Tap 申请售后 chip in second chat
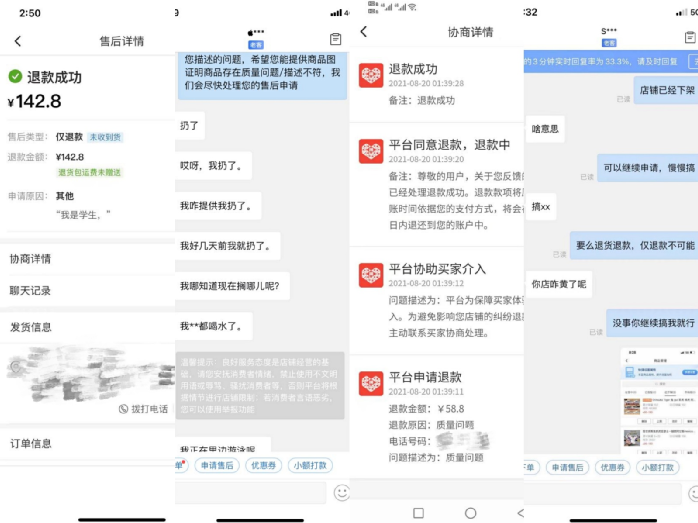 (567, 467)
